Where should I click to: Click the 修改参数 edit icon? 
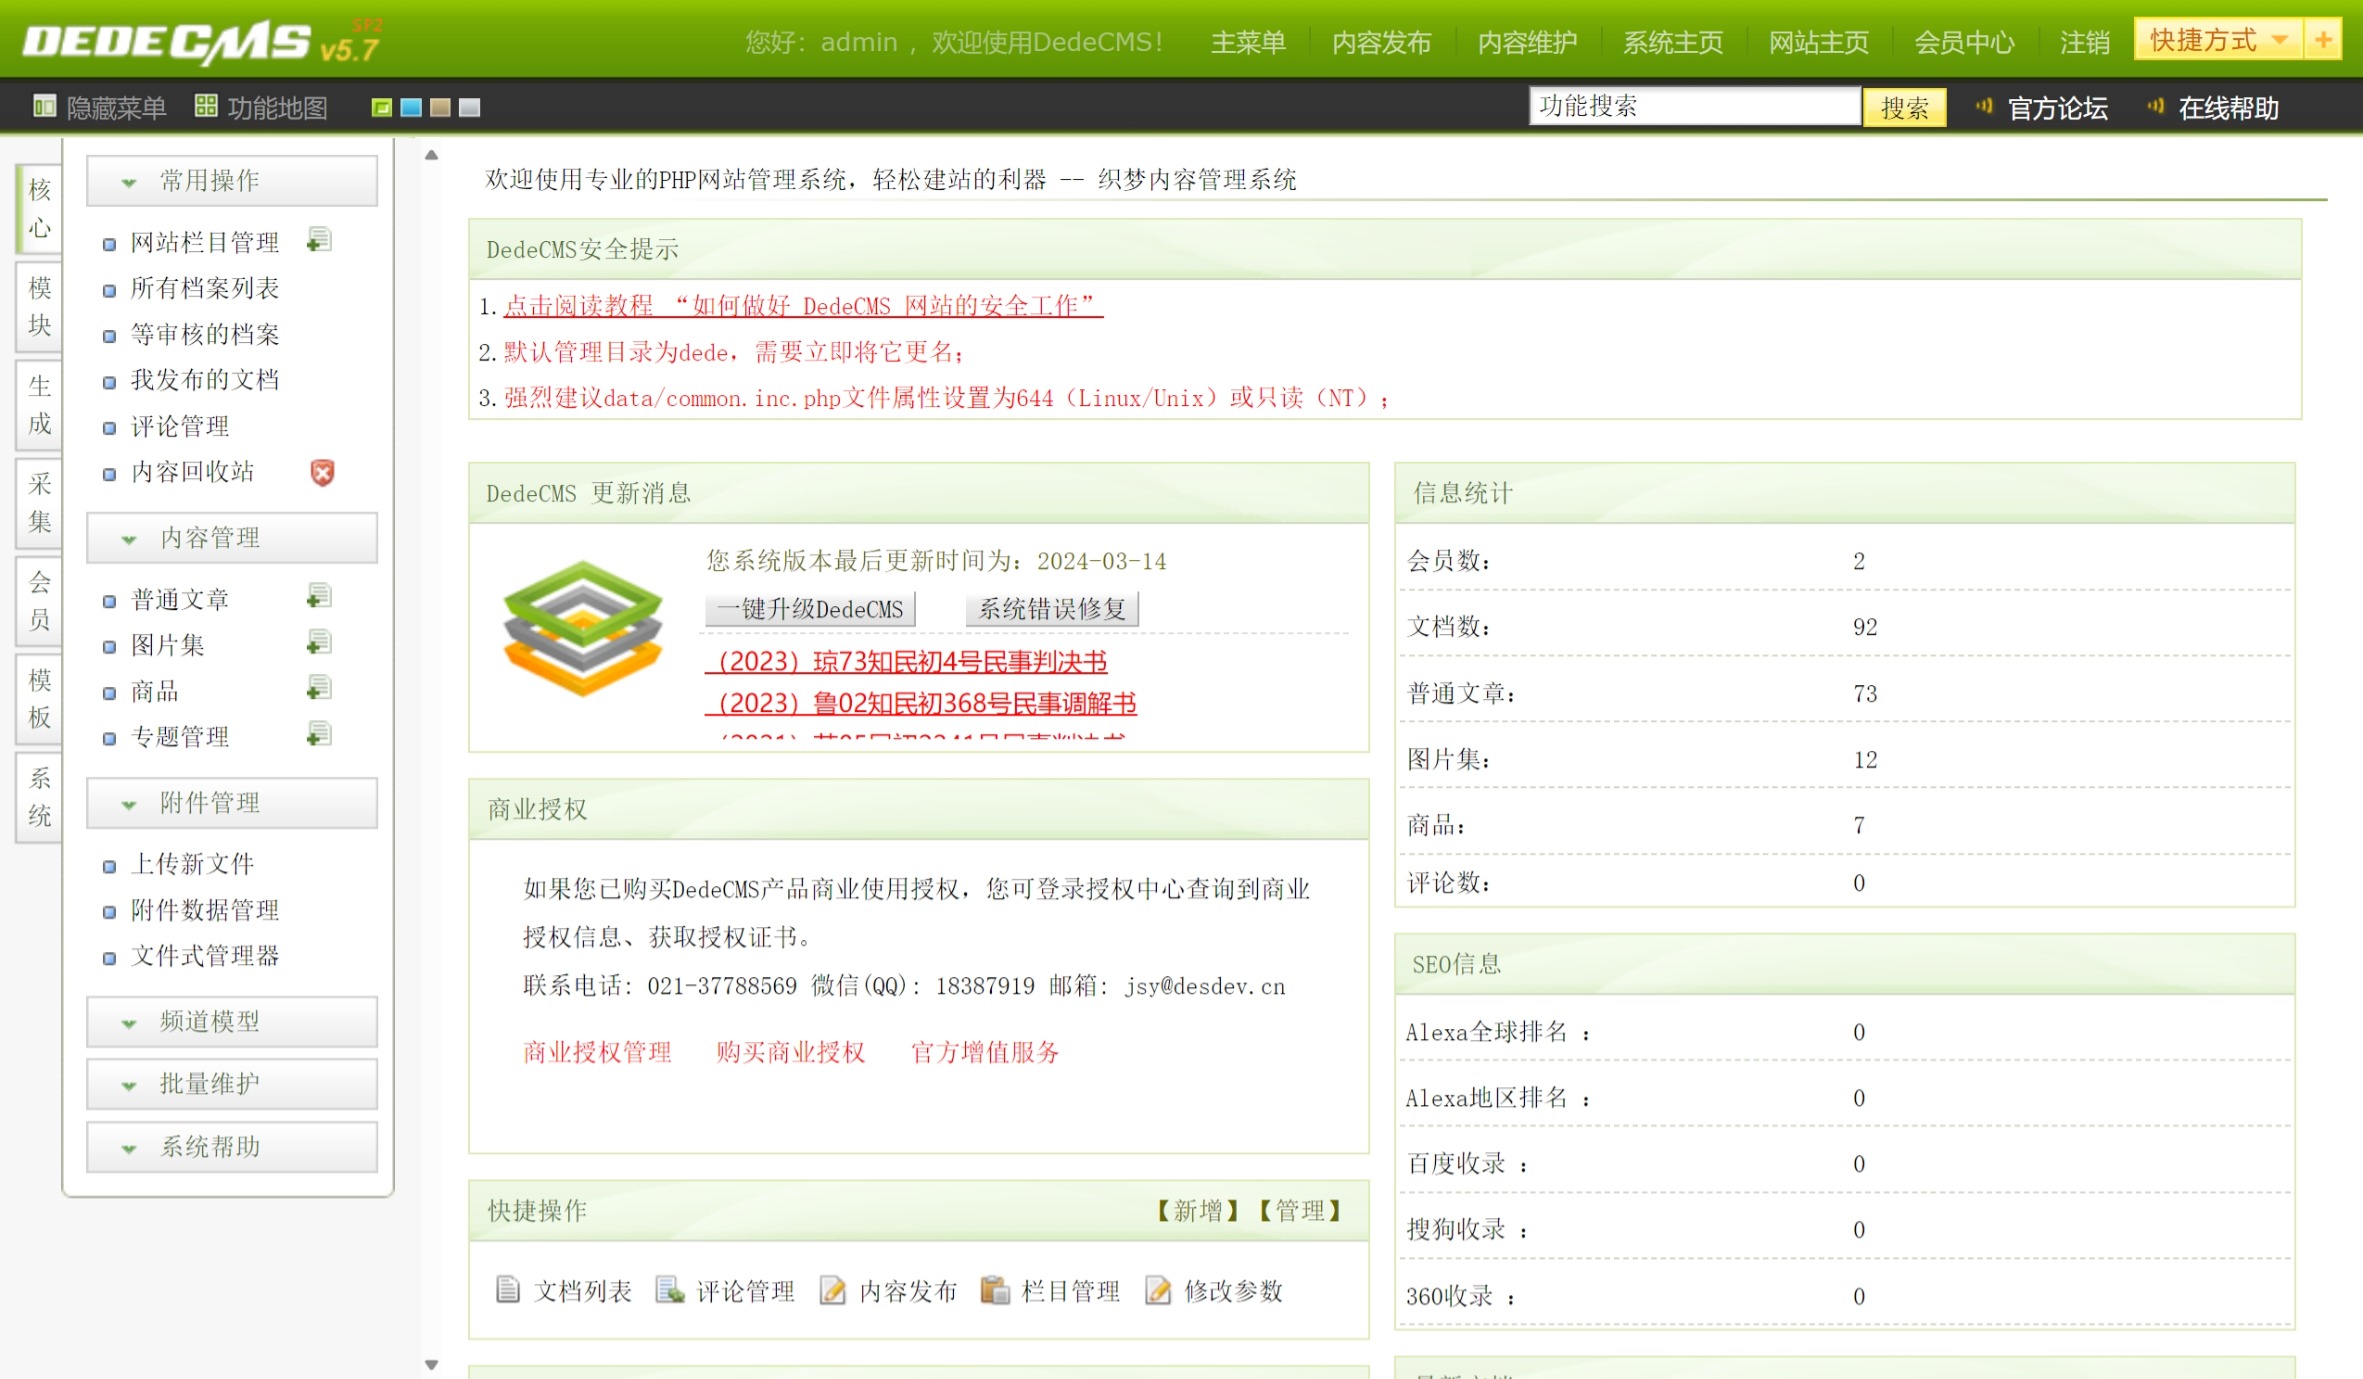click(1158, 1290)
